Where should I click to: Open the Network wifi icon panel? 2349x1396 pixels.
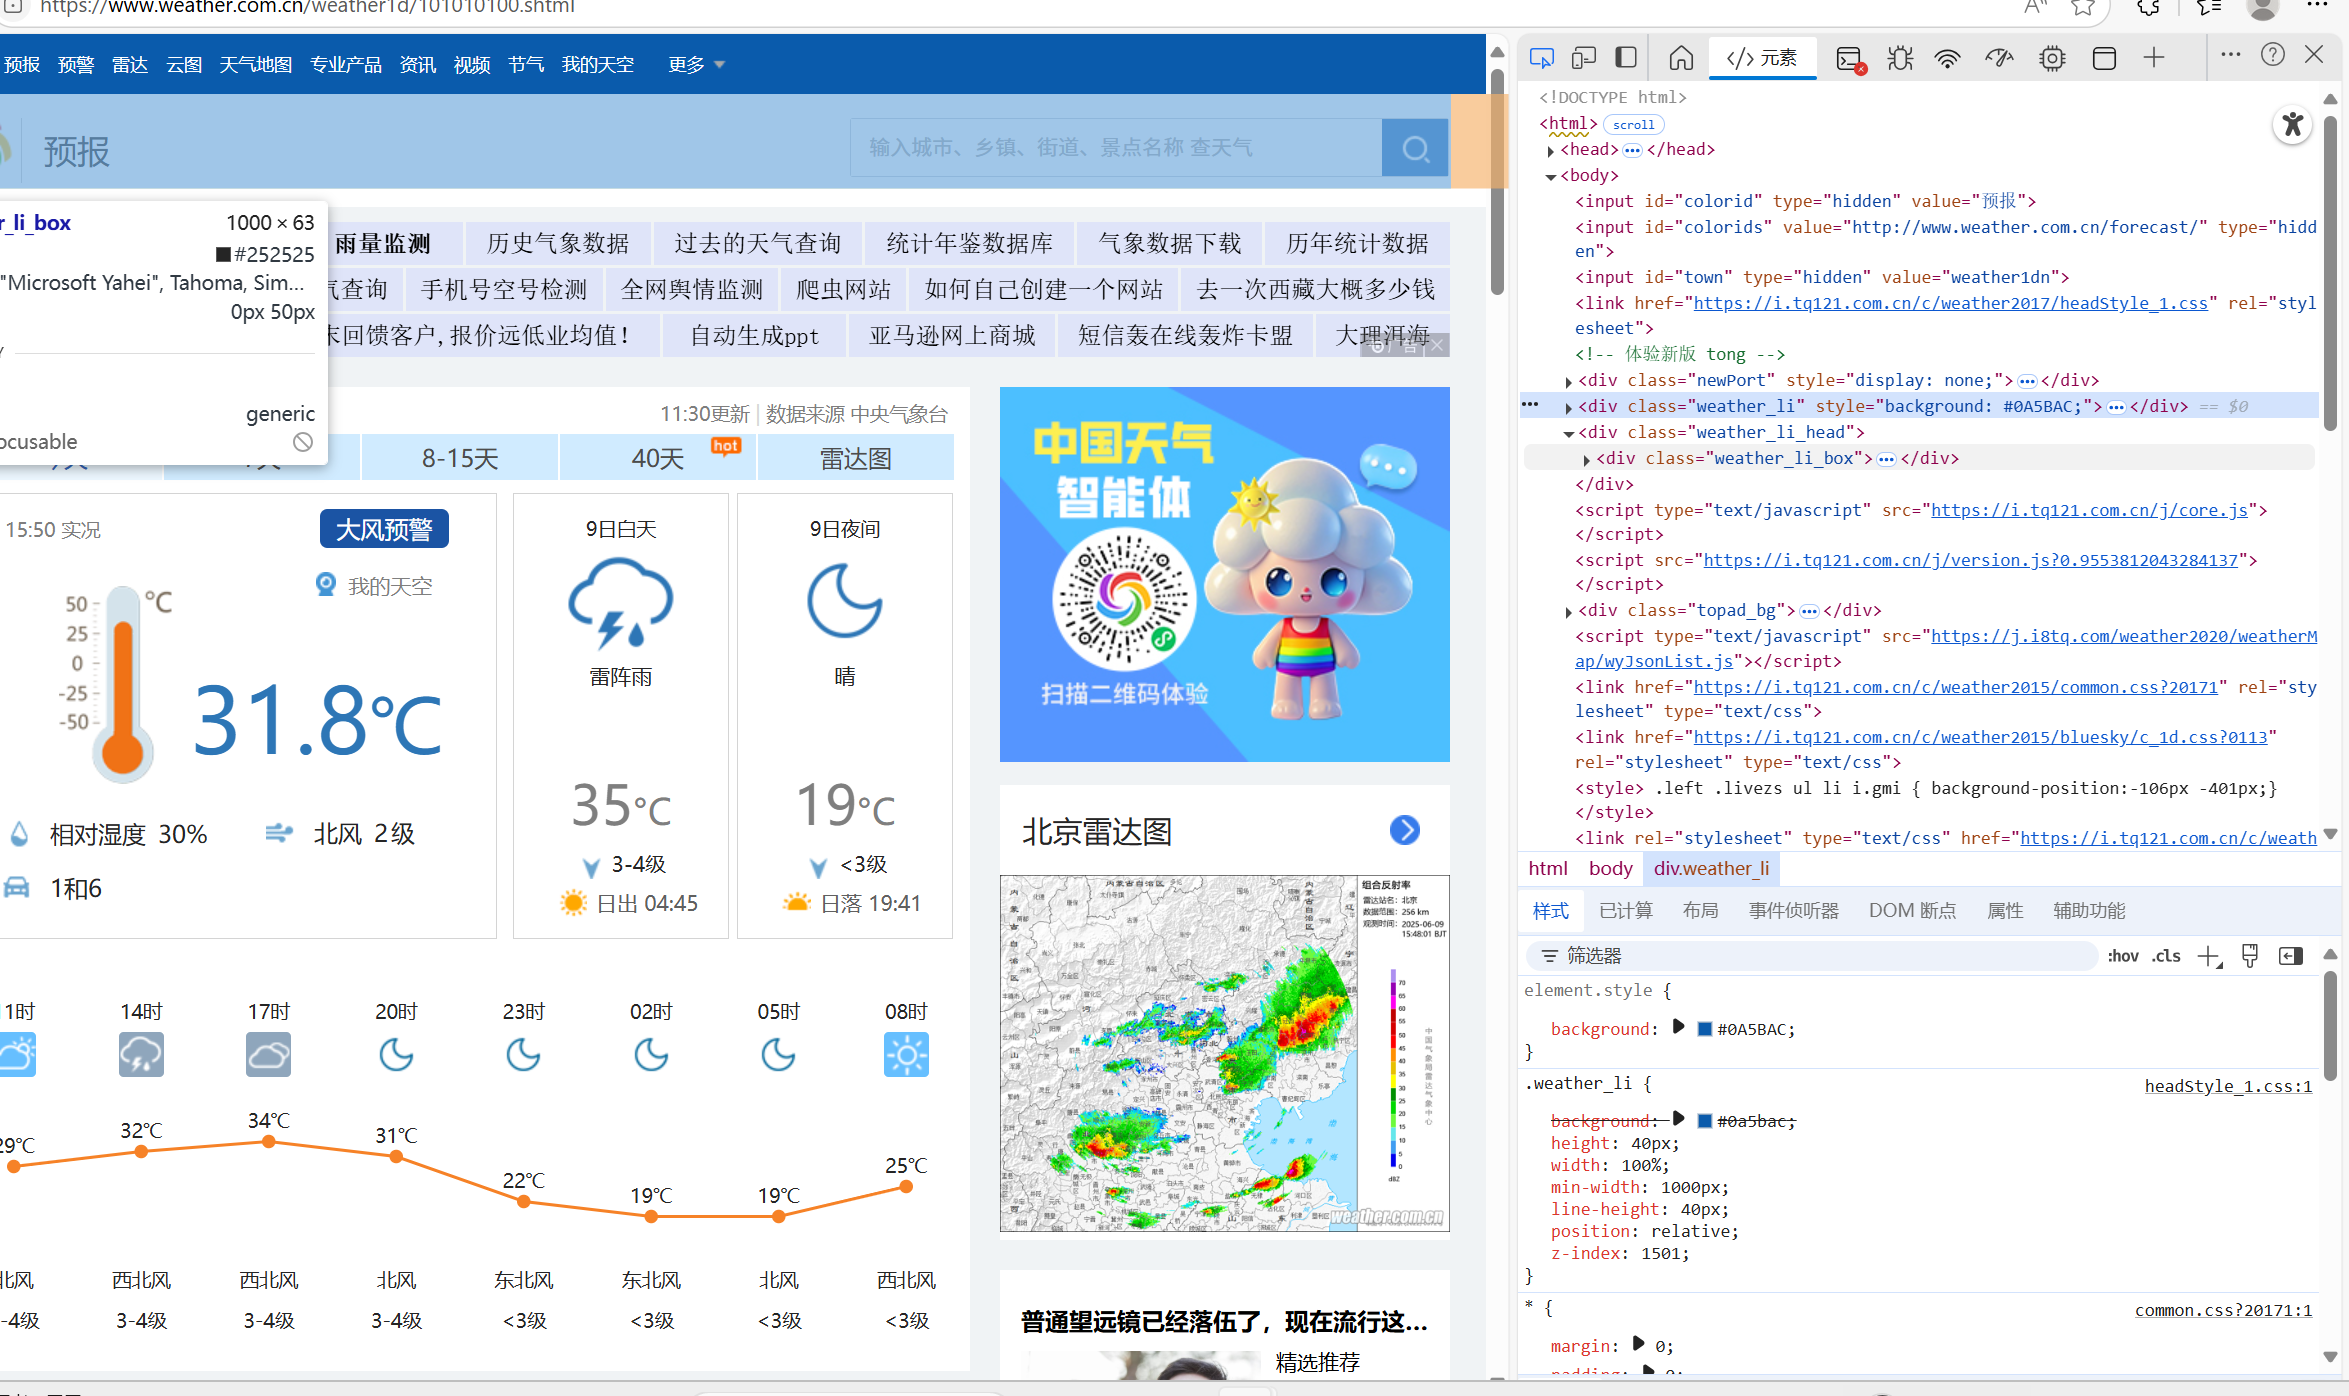tap(1947, 59)
